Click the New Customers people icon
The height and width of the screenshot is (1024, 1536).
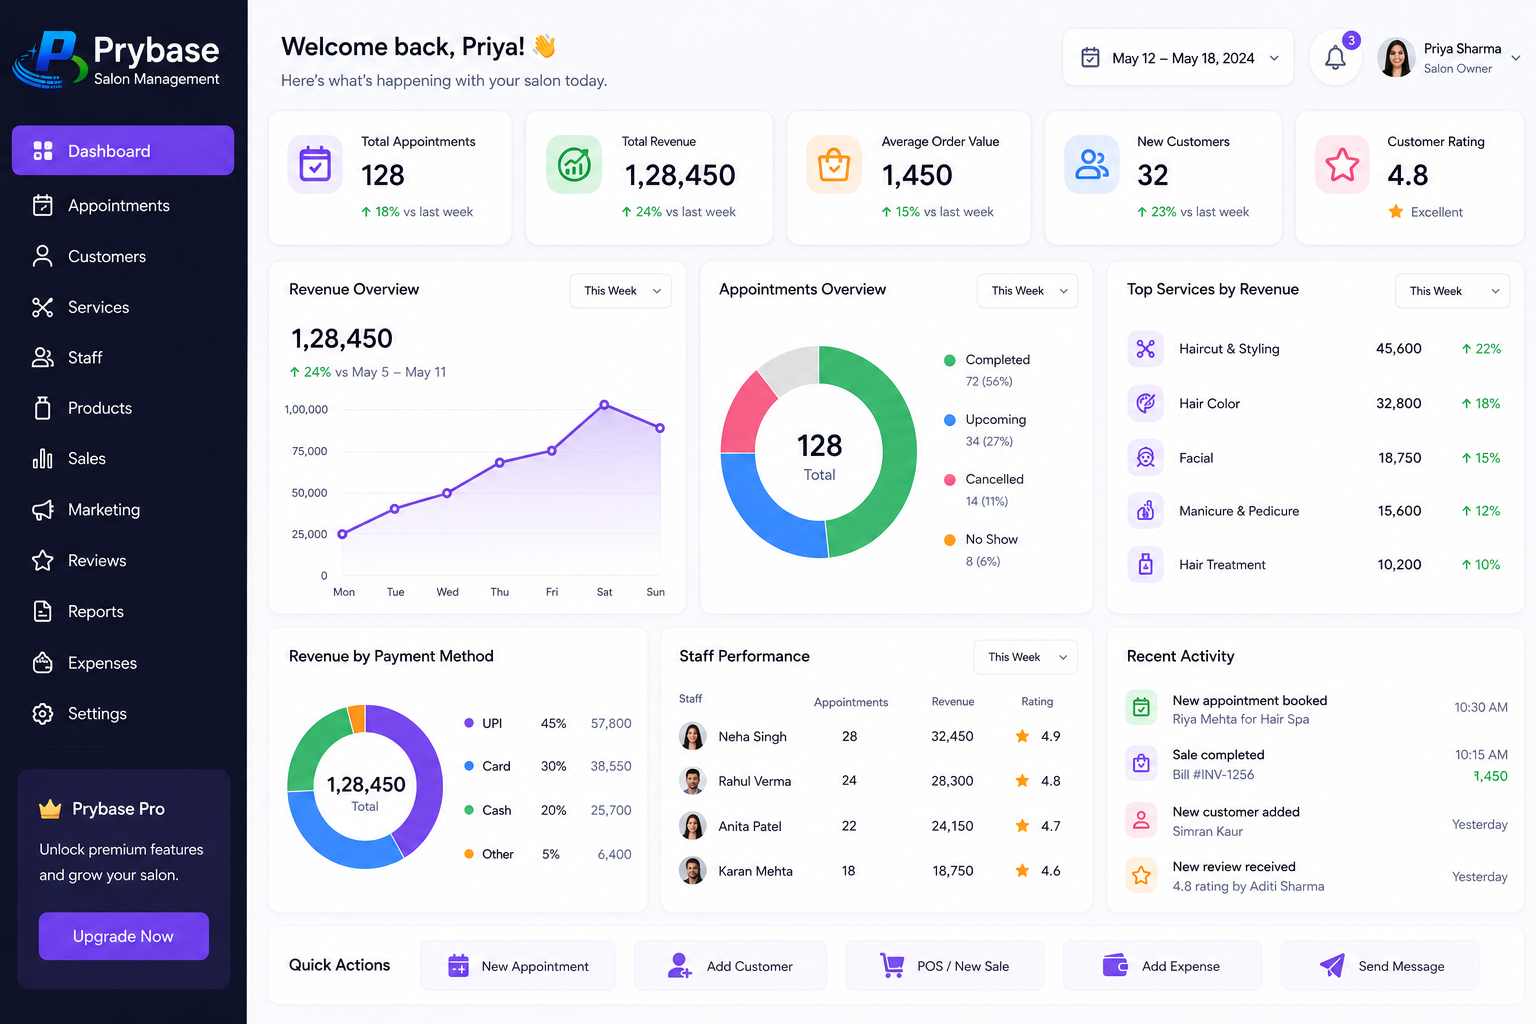[1092, 164]
